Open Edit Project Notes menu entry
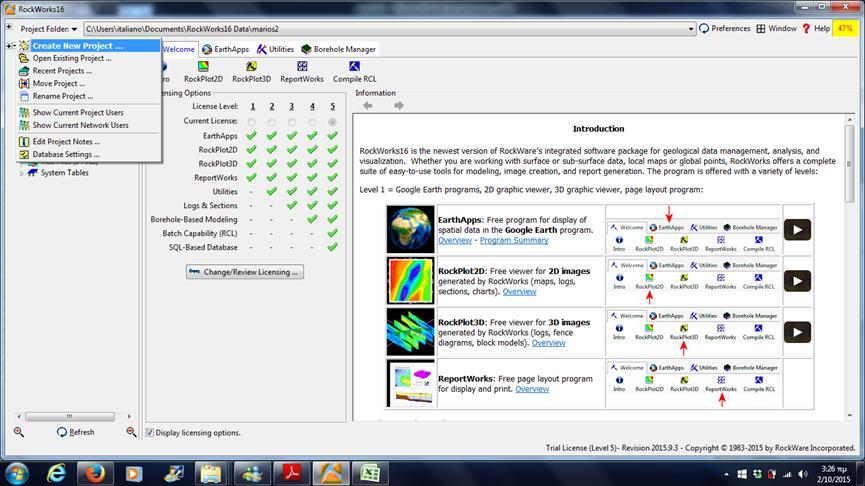865x486 pixels. (x=89, y=142)
